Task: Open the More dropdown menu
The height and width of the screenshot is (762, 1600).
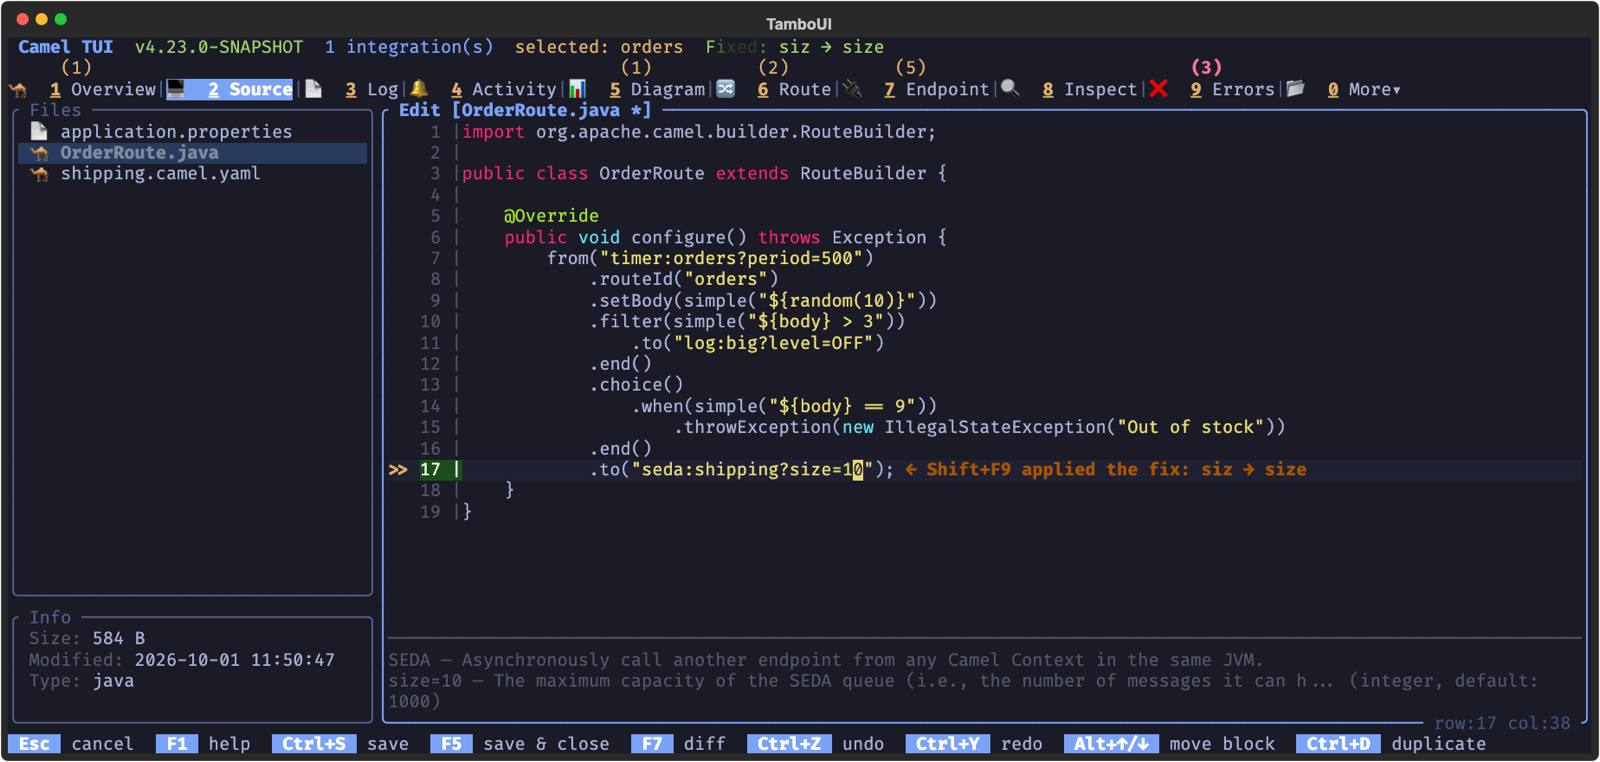Action: point(1365,89)
